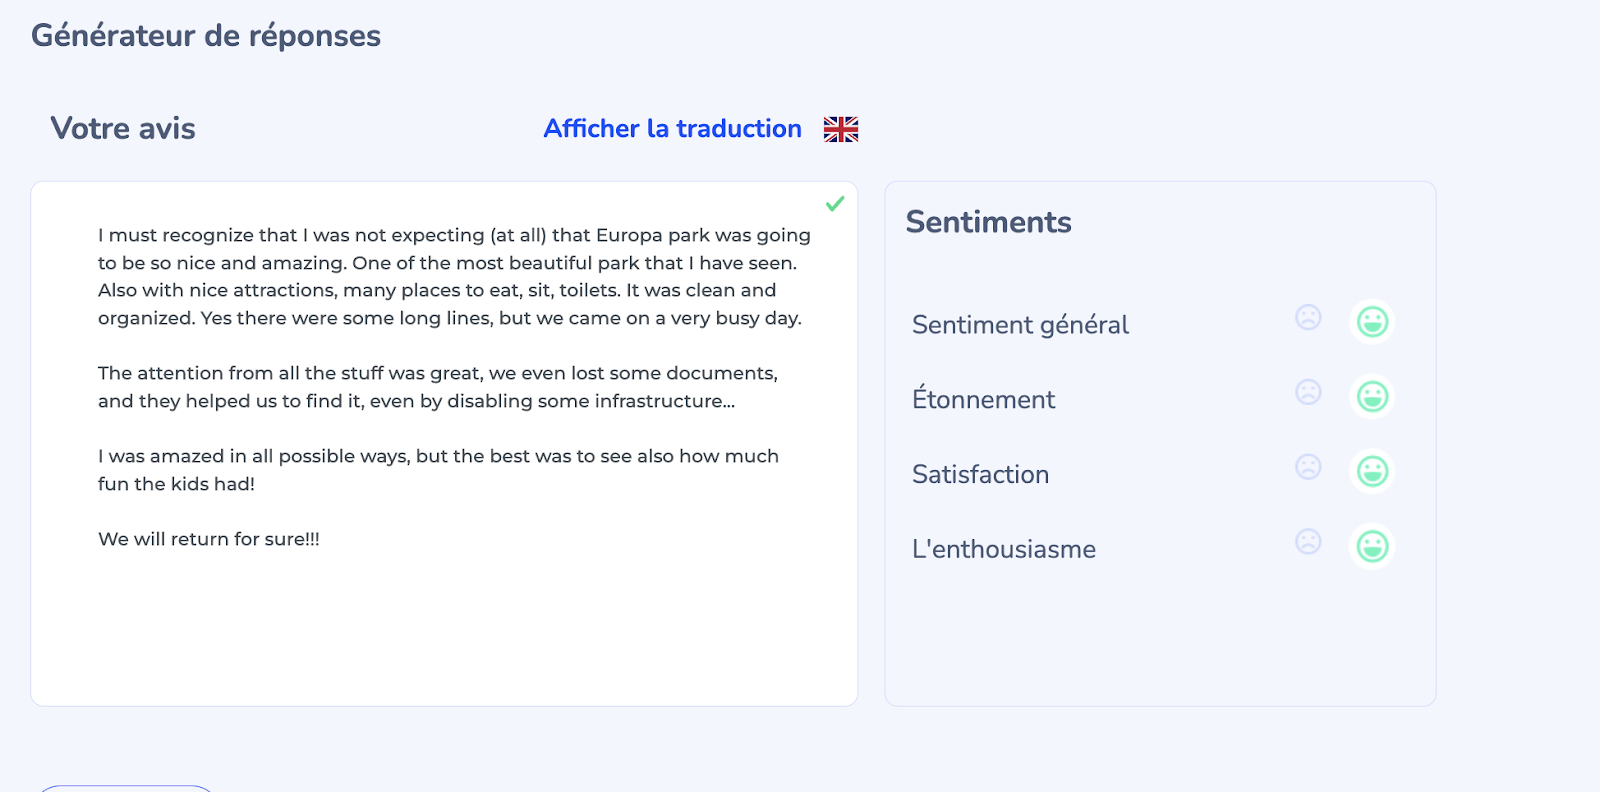
Task: Choose happy face for Étonnement
Action: point(1372,397)
